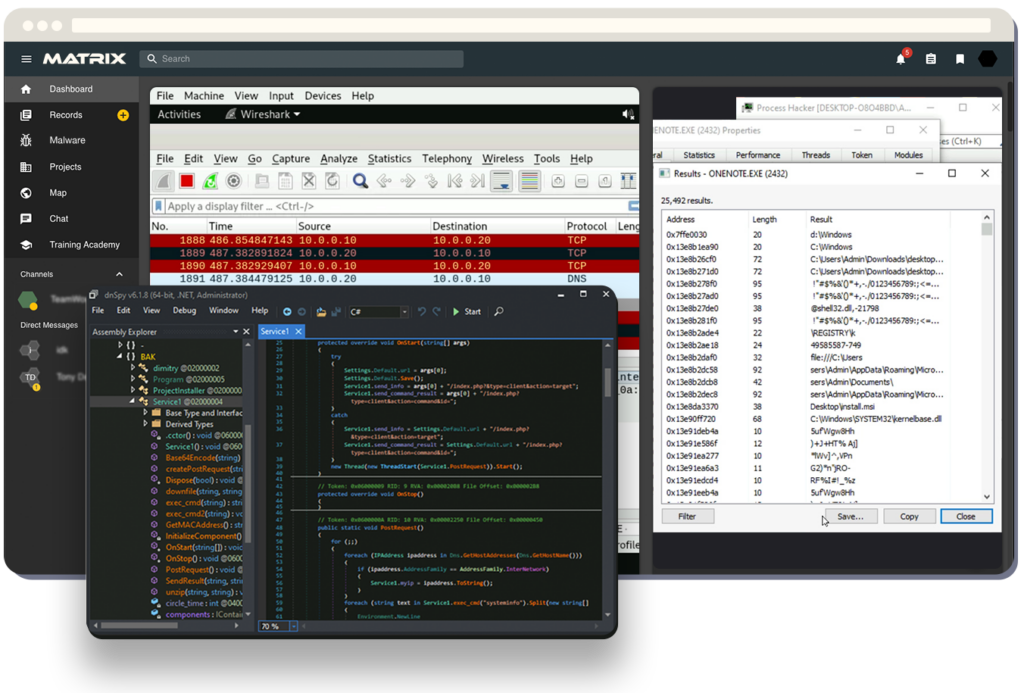Open Records in Matrix sidebar
Image resolution: width=1024 pixels, height=693 pixels.
65,115
